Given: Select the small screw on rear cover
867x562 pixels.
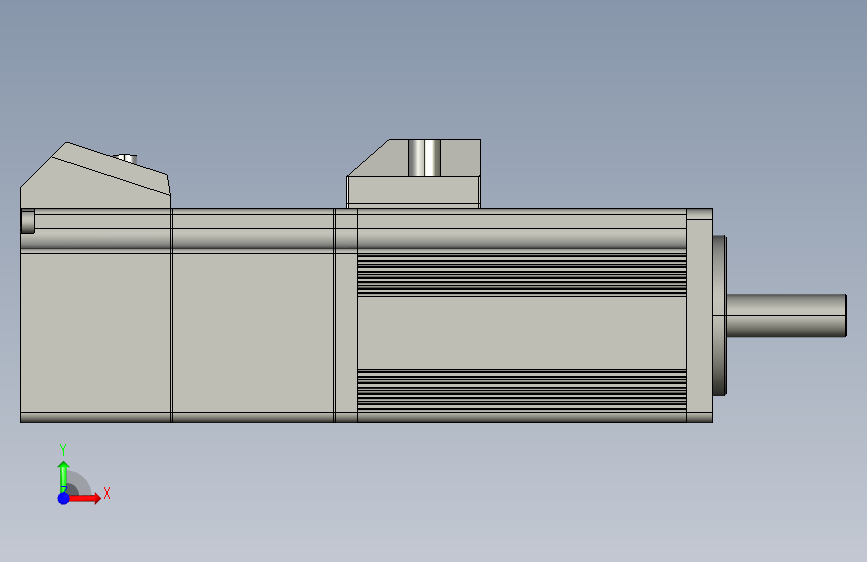Looking at the screenshot, I should [127, 159].
